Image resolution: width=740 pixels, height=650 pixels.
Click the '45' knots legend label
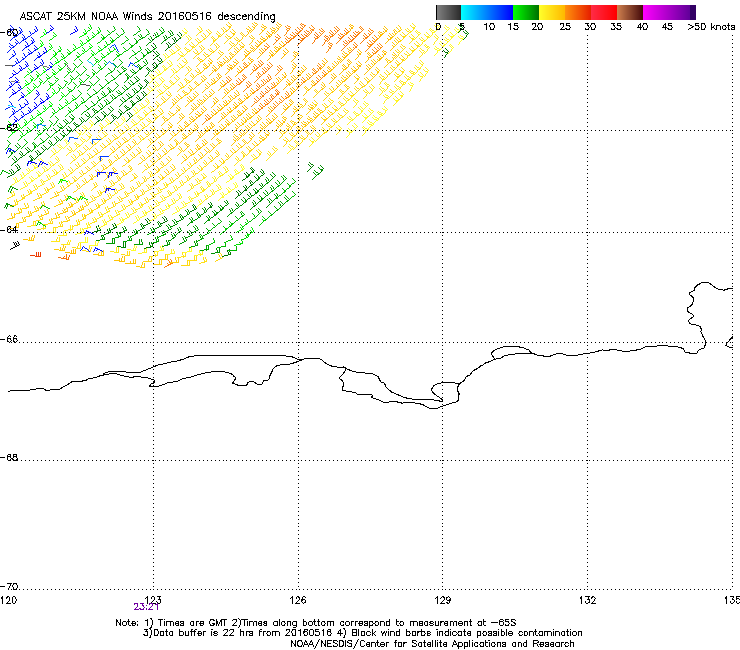click(667, 27)
